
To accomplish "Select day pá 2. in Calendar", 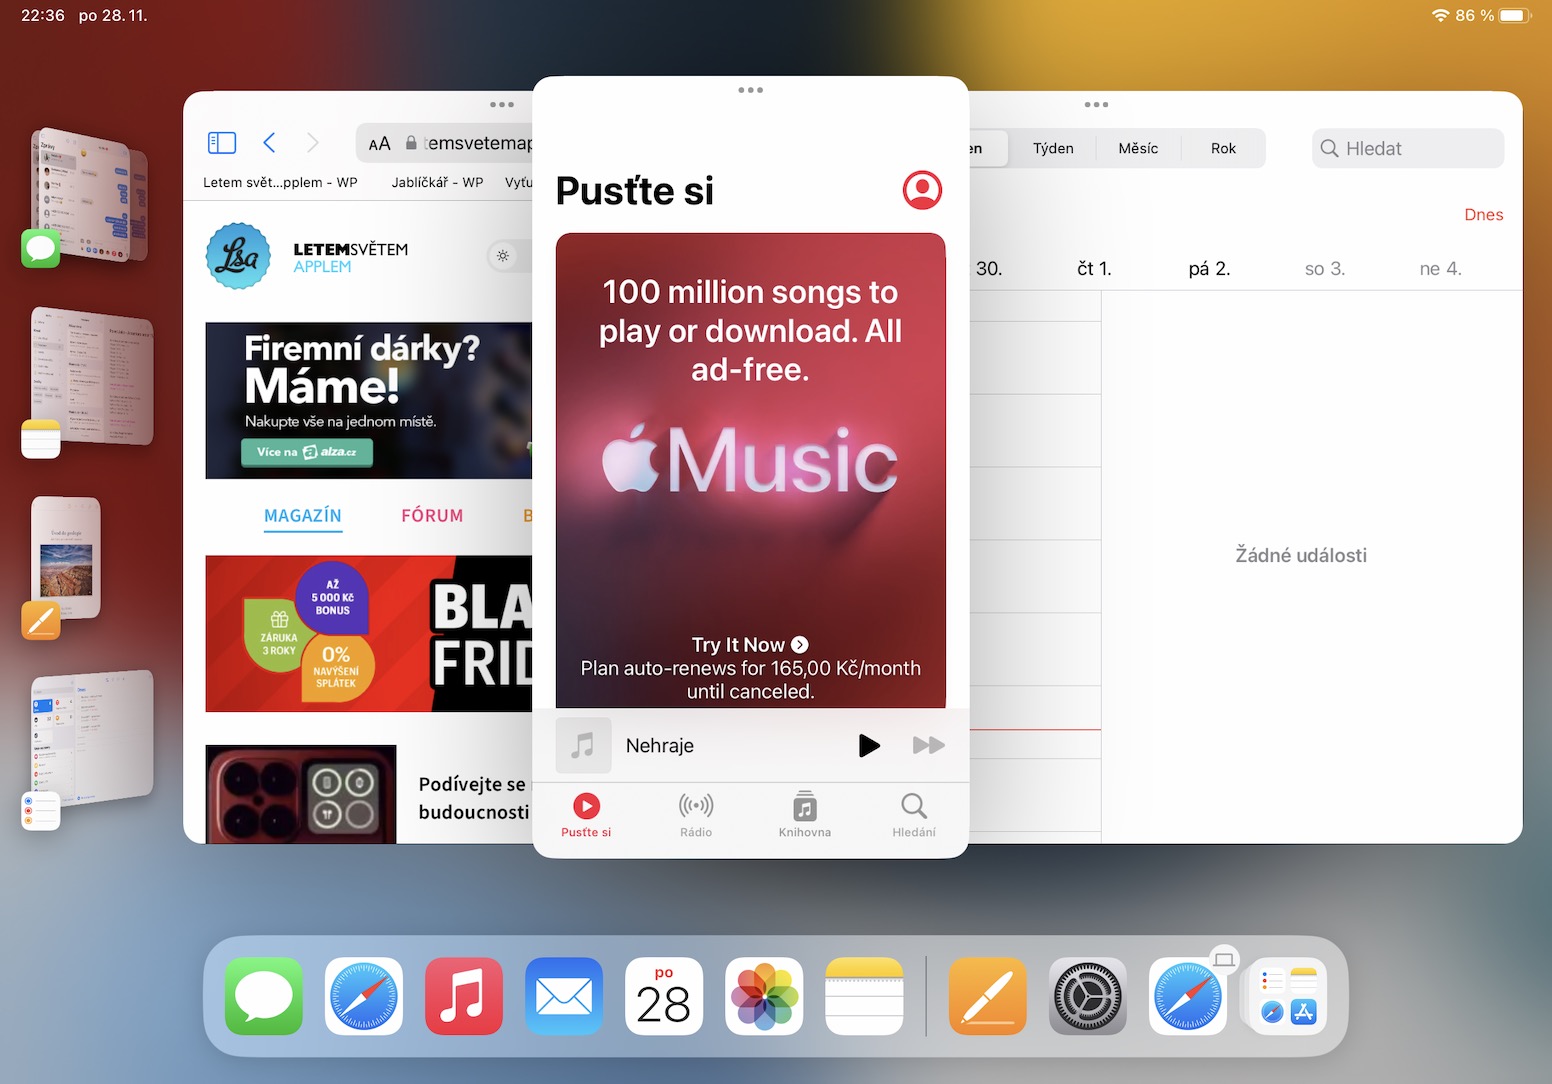I will [x=1209, y=269].
